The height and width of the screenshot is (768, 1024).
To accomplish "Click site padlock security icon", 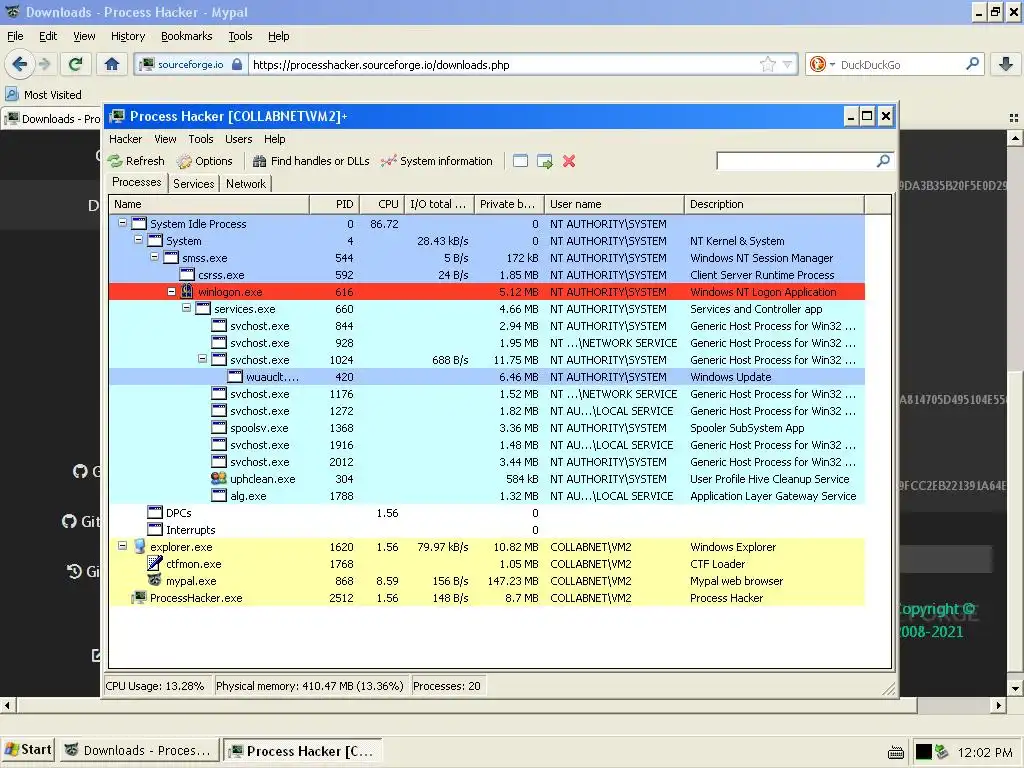I will tap(237, 64).
